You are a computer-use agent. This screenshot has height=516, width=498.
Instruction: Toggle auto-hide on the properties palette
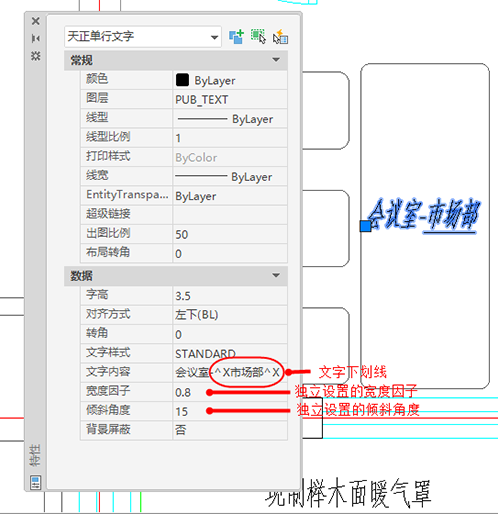pyautogui.click(x=36, y=38)
